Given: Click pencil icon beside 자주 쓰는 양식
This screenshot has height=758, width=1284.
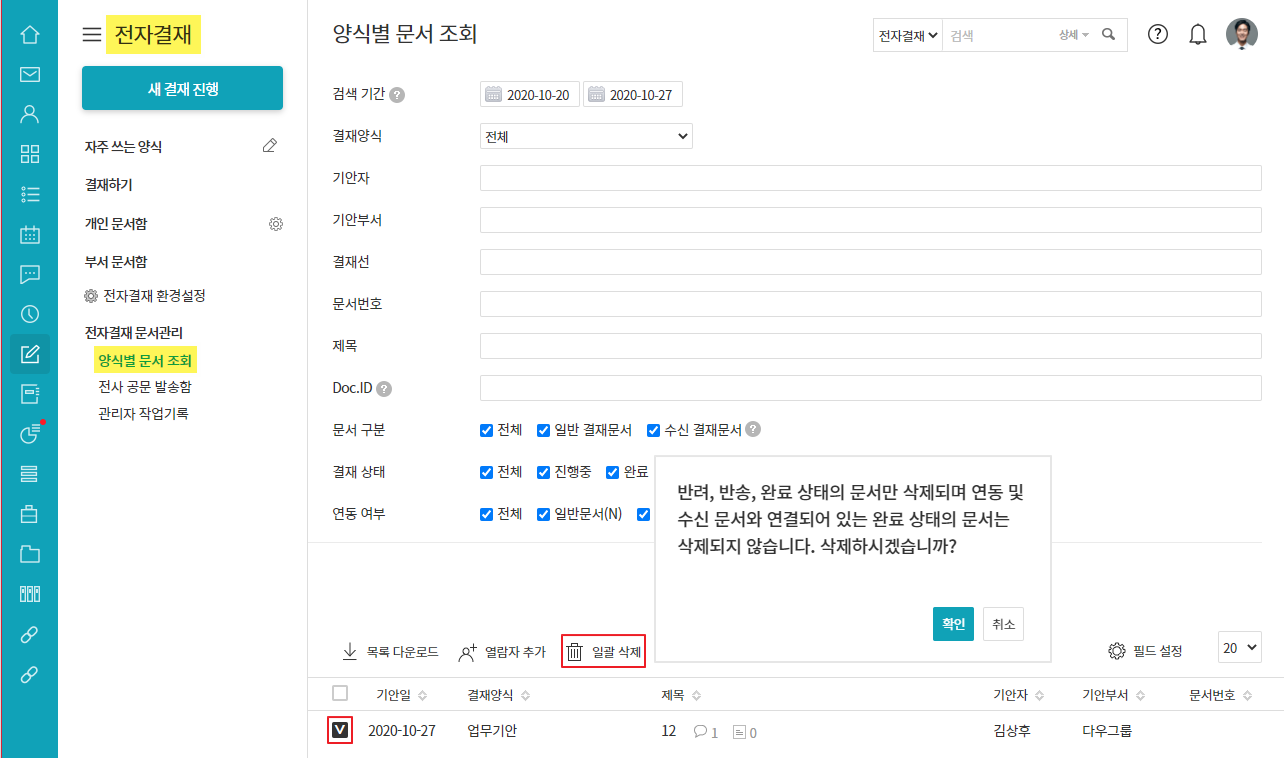Looking at the screenshot, I should [x=269, y=146].
